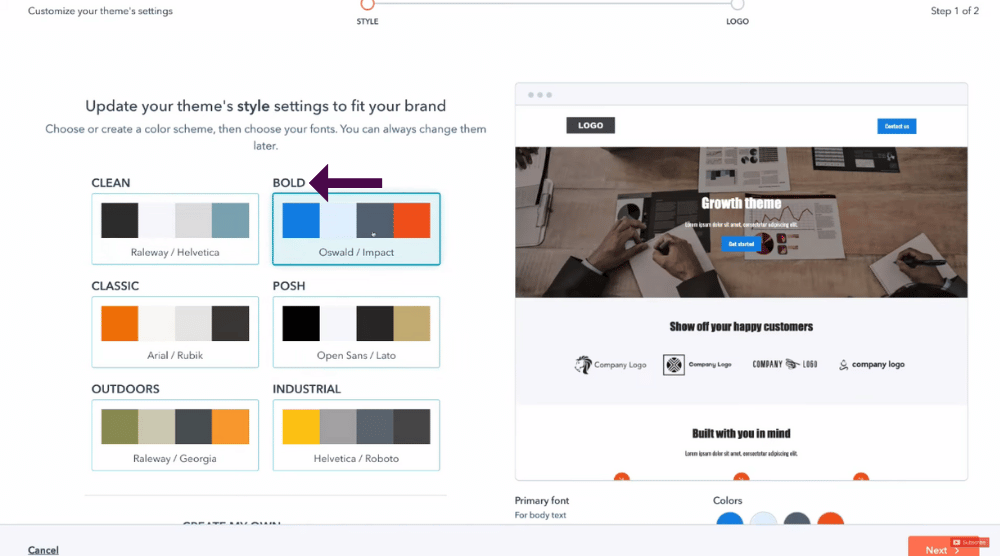Click the yellow swatch in Industrial card
The height and width of the screenshot is (556, 1000).
tap(301, 427)
